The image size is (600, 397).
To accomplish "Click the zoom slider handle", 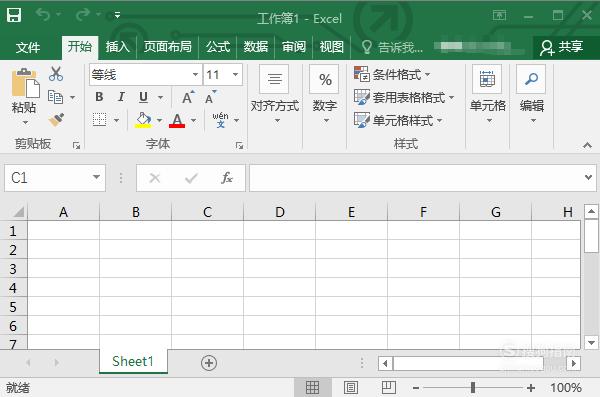I will click(x=473, y=387).
